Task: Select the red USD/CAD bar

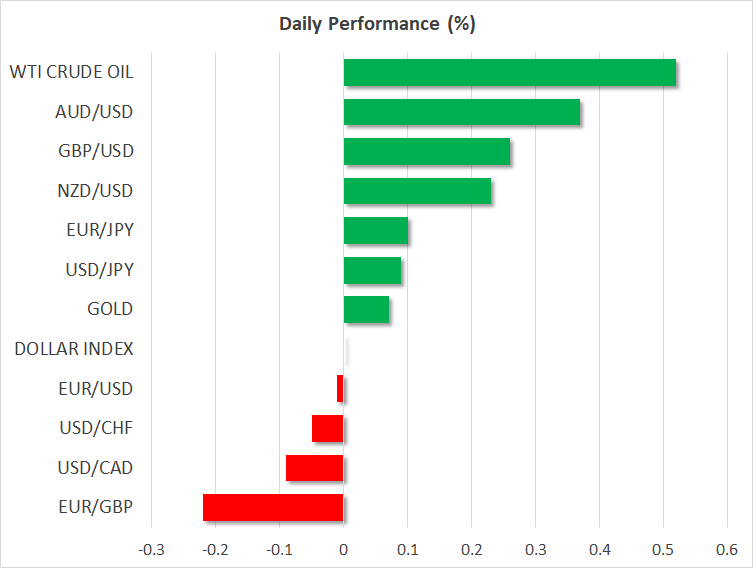Action: pyautogui.click(x=314, y=468)
